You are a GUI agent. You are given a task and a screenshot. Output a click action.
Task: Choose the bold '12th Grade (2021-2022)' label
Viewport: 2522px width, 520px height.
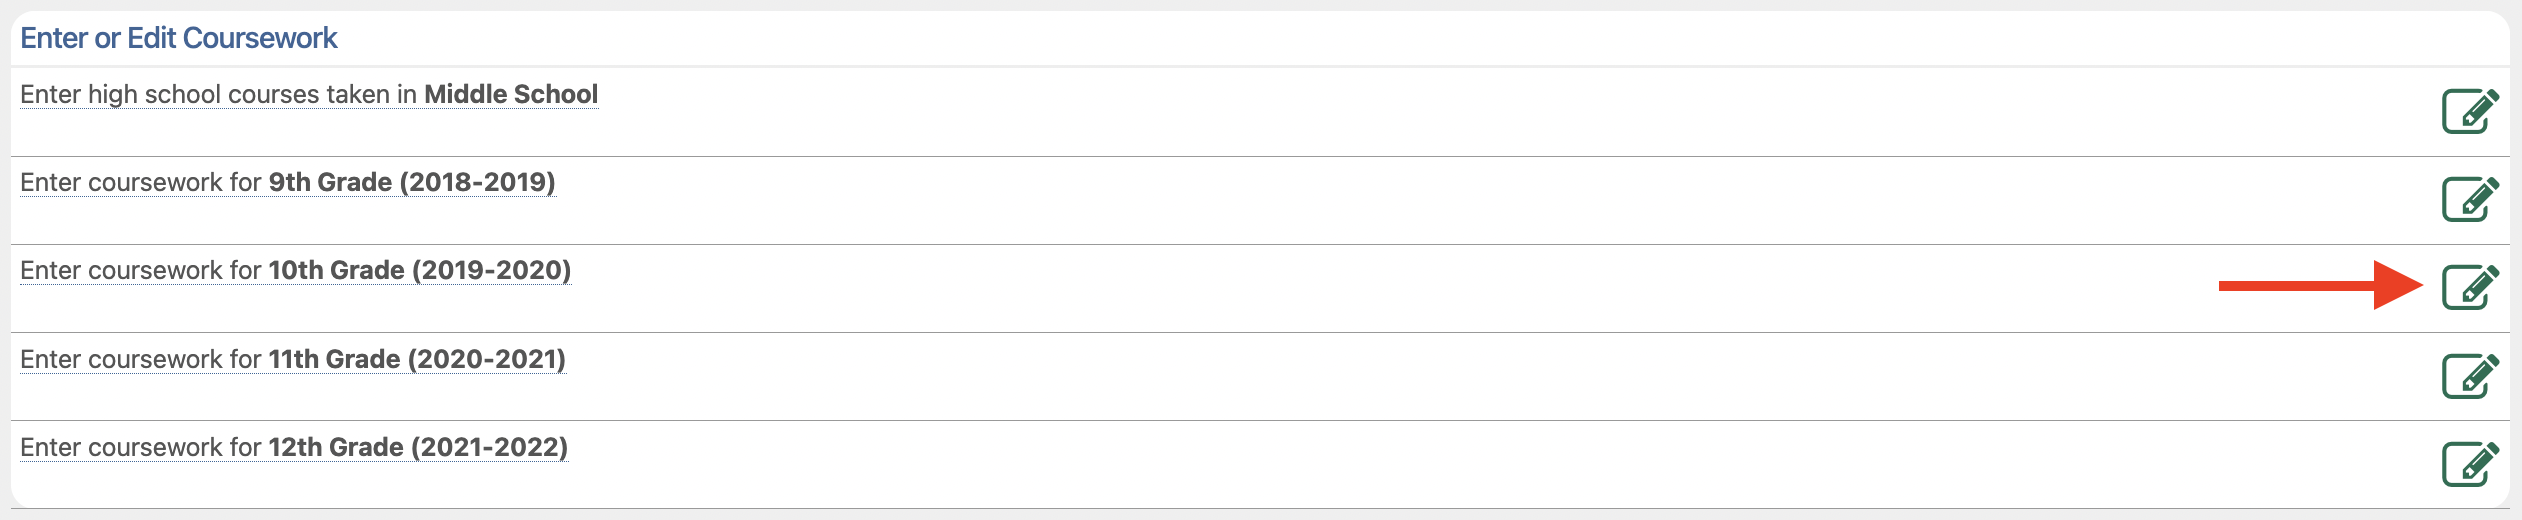click(418, 447)
